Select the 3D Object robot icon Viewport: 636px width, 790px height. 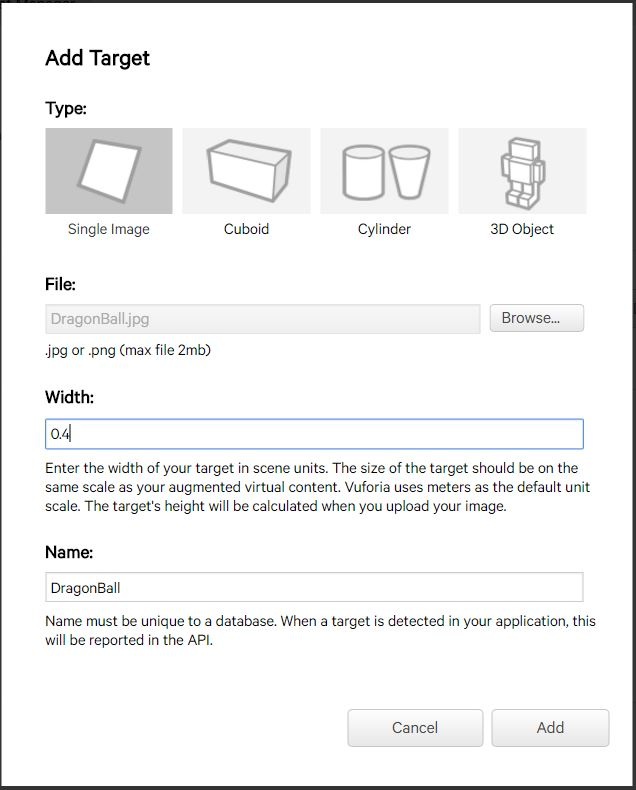pyautogui.click(x=522, y=171)
